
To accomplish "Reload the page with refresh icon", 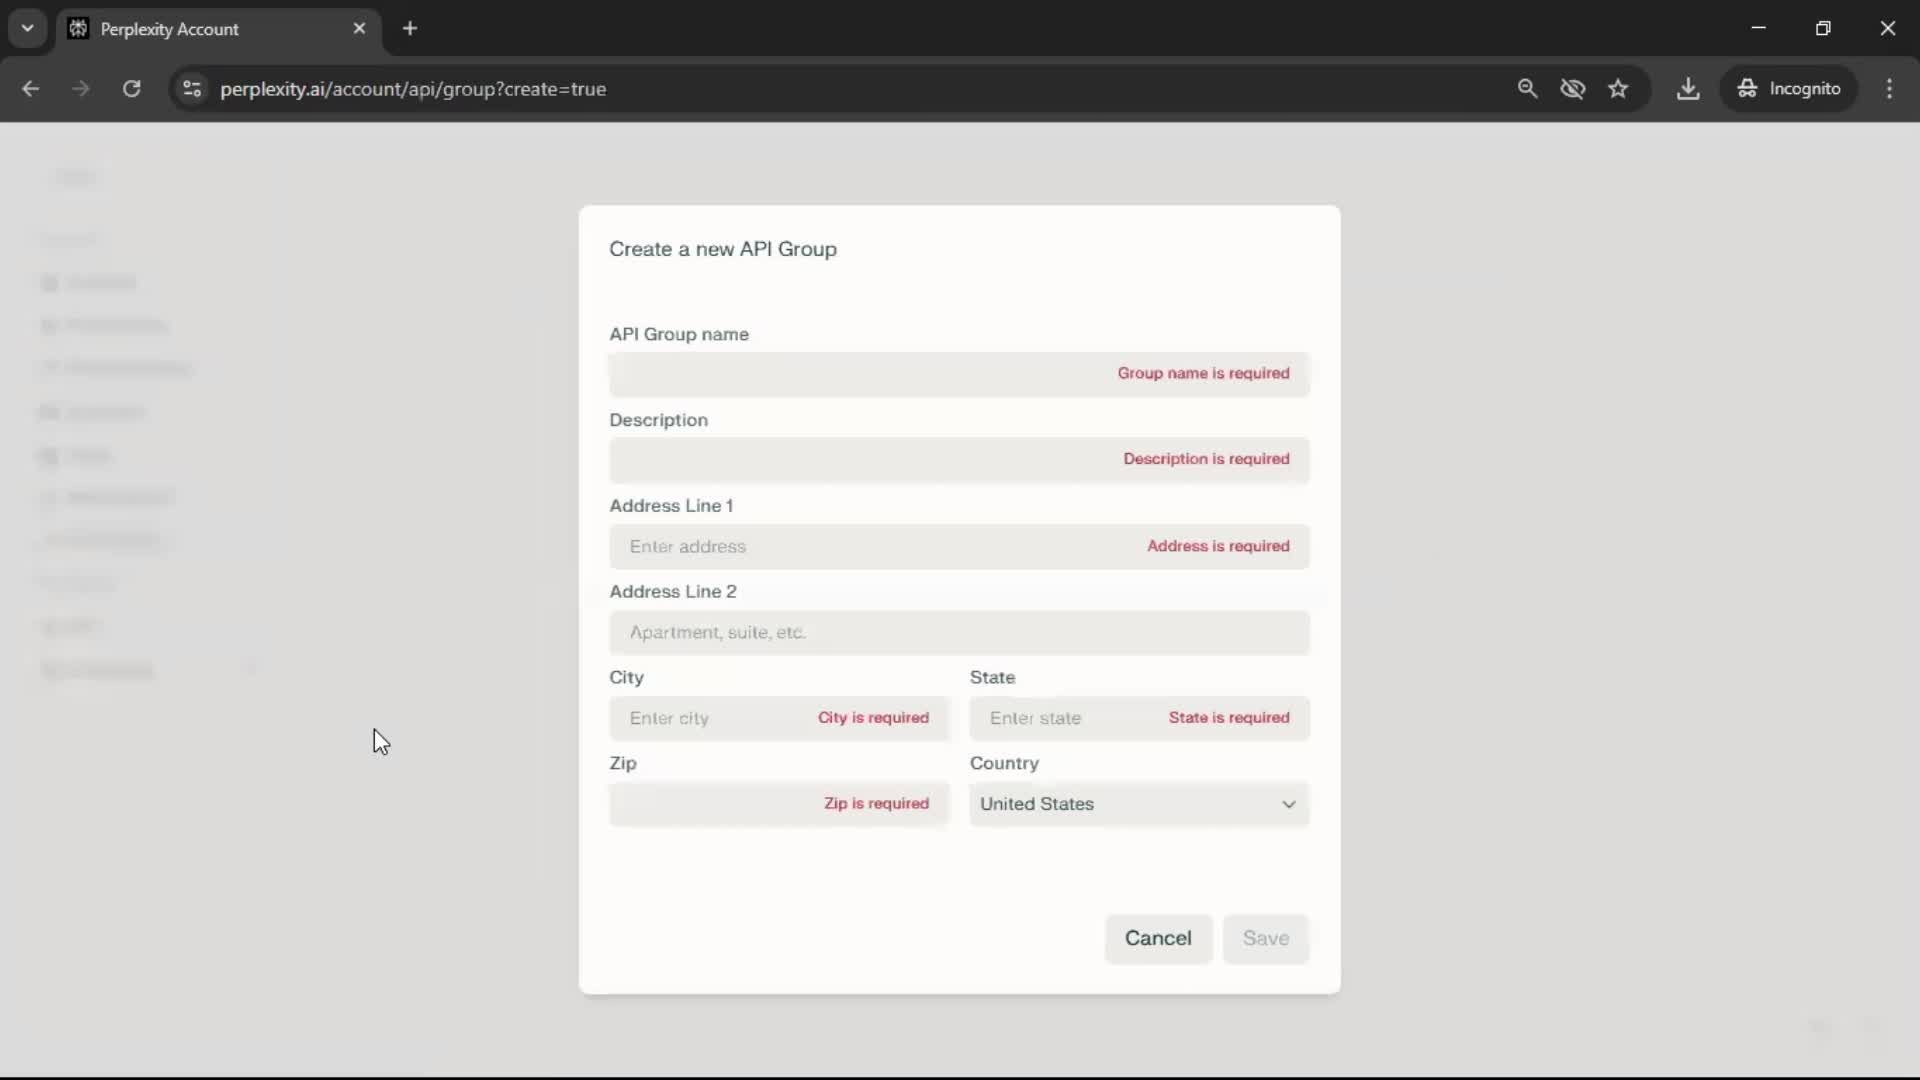I will tap(131, 89).
